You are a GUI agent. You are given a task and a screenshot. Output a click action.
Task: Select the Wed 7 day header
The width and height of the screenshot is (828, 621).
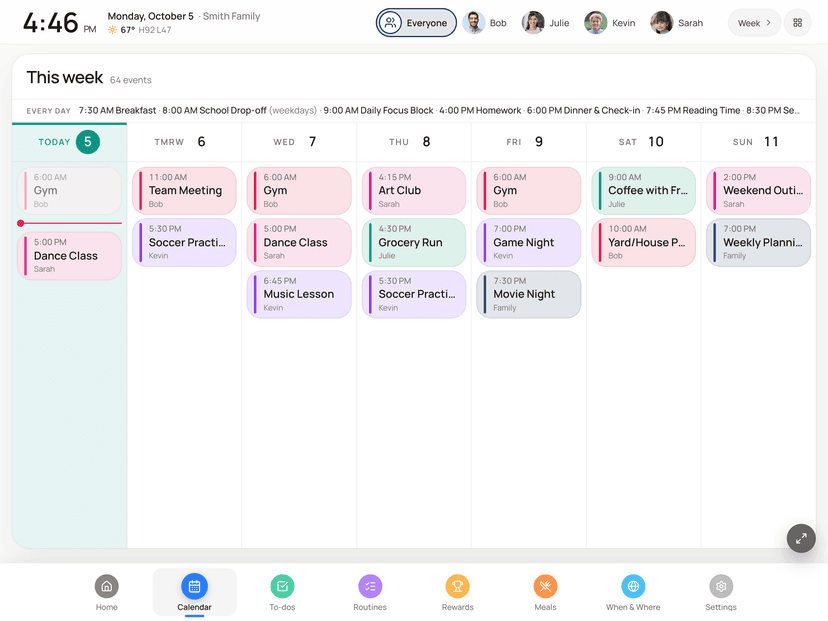click(299, 142)
